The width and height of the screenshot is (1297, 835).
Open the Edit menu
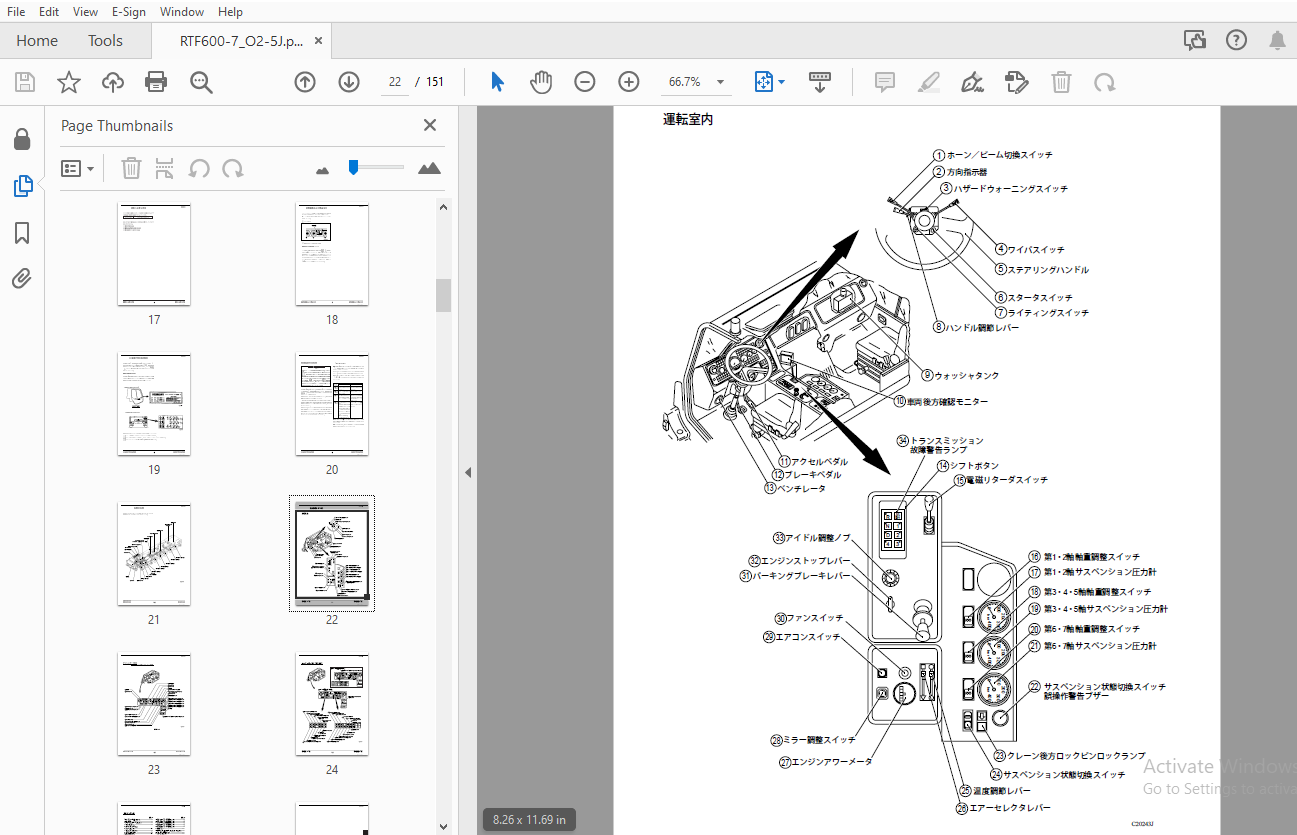(x=48, y=11)
